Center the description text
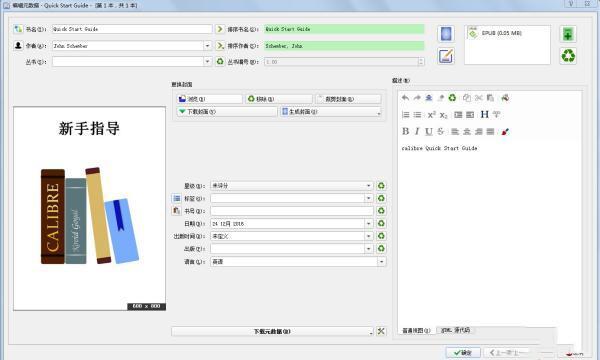600x360 pixels. [x=467, y=132]
